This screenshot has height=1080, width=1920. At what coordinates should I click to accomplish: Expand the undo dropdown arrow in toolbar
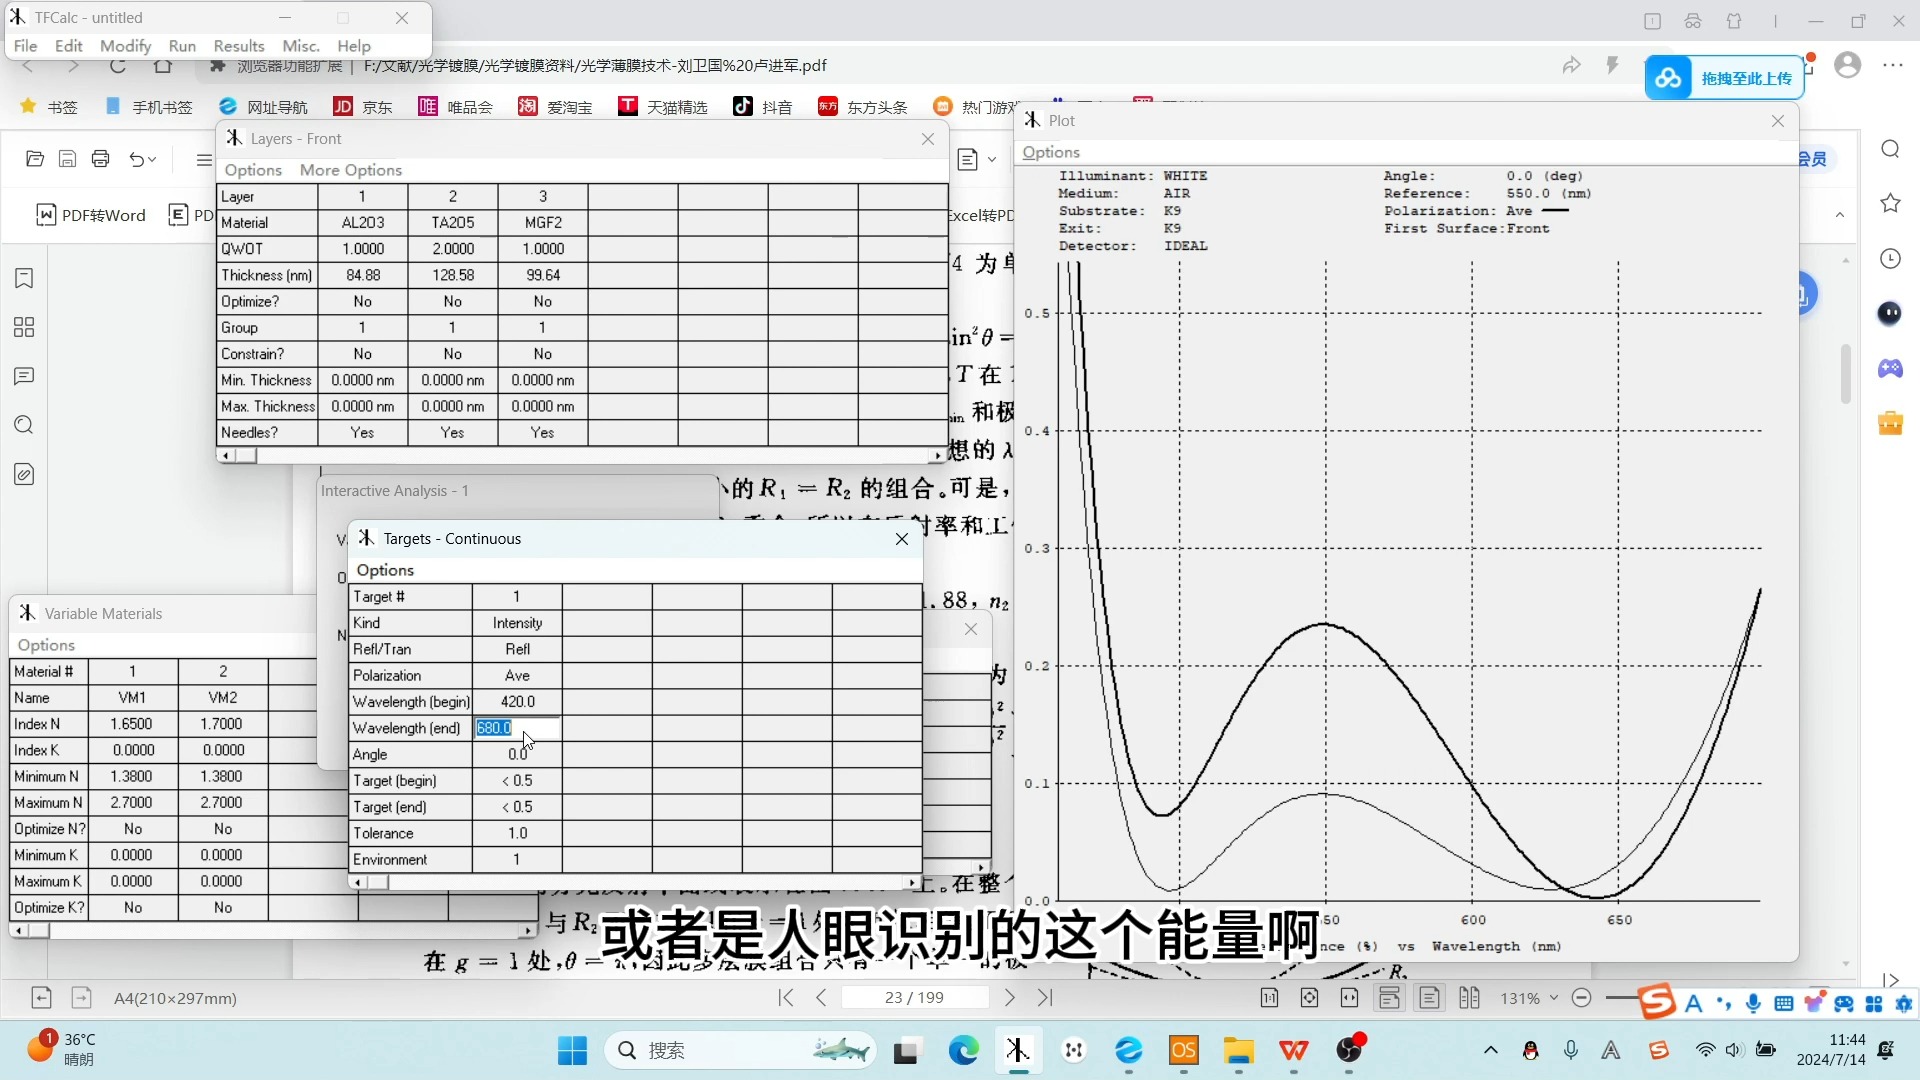click(152, 159)
